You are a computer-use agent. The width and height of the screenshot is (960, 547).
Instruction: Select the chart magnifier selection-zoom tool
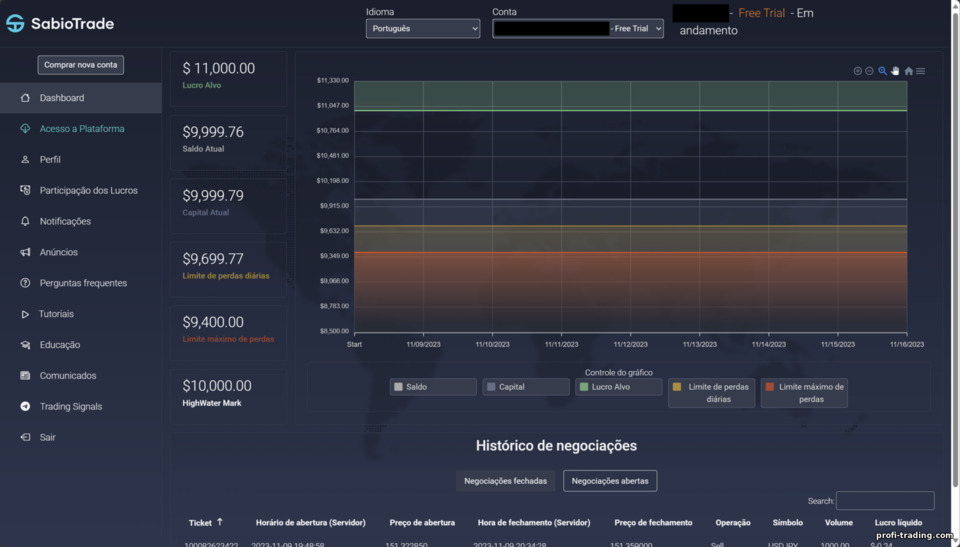click(x=882, y=71)
